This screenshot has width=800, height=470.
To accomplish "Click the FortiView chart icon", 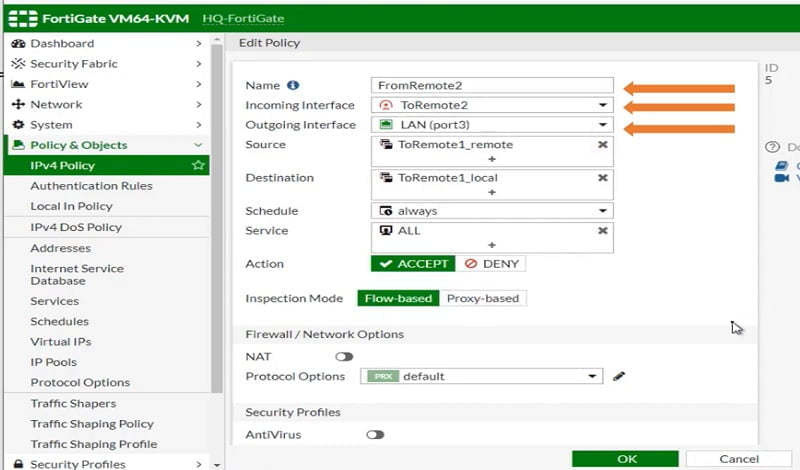I will tap(18, 84).
